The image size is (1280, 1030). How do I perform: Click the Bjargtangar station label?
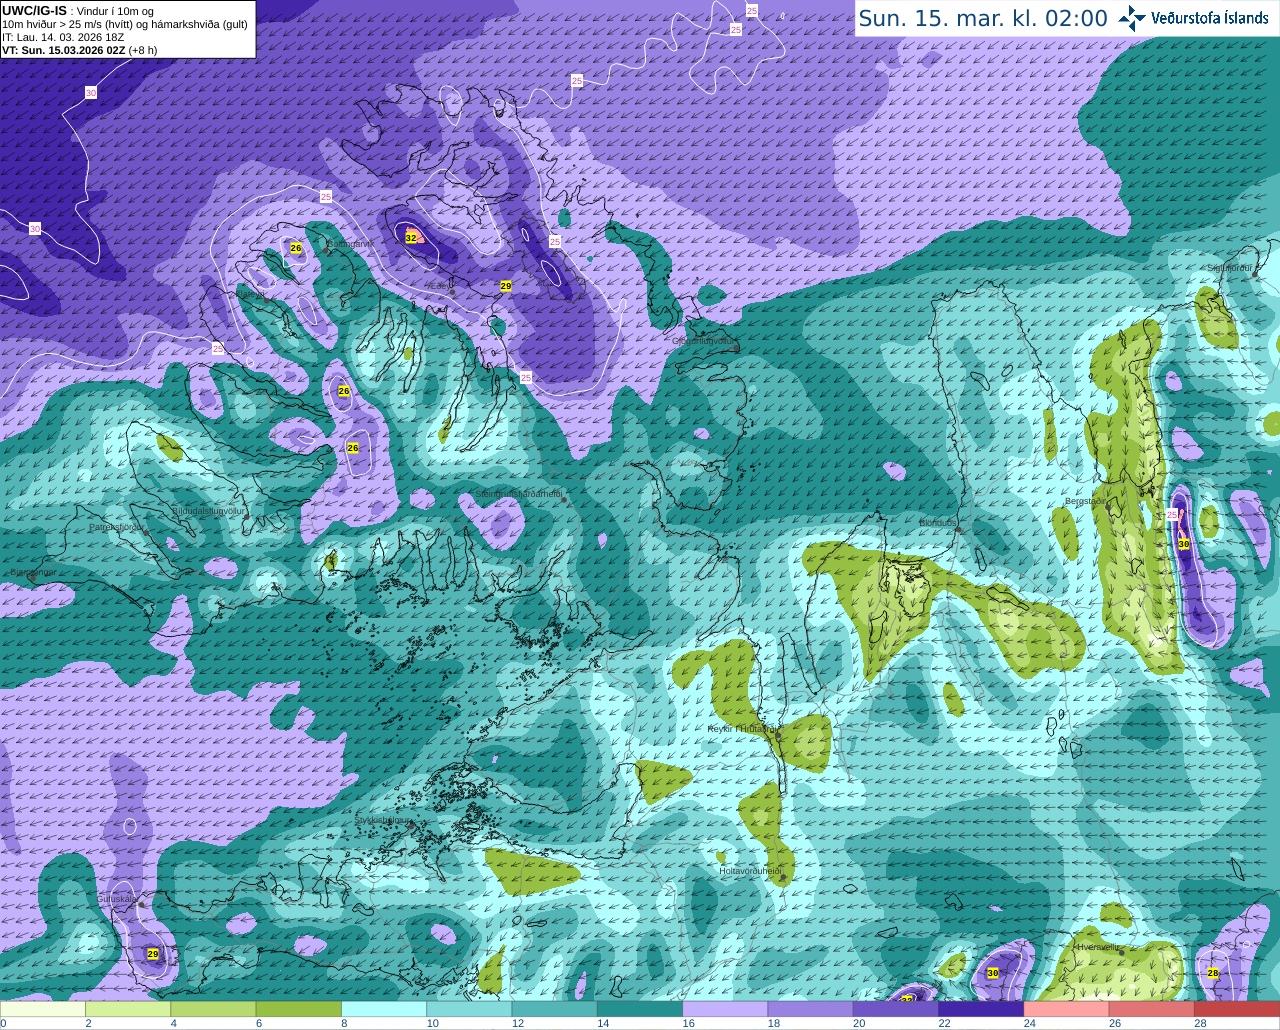33,572
